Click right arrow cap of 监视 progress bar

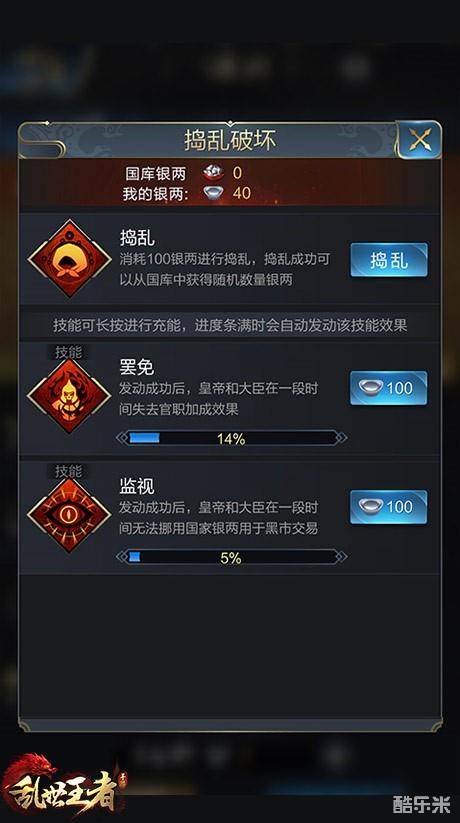(341, 557)
